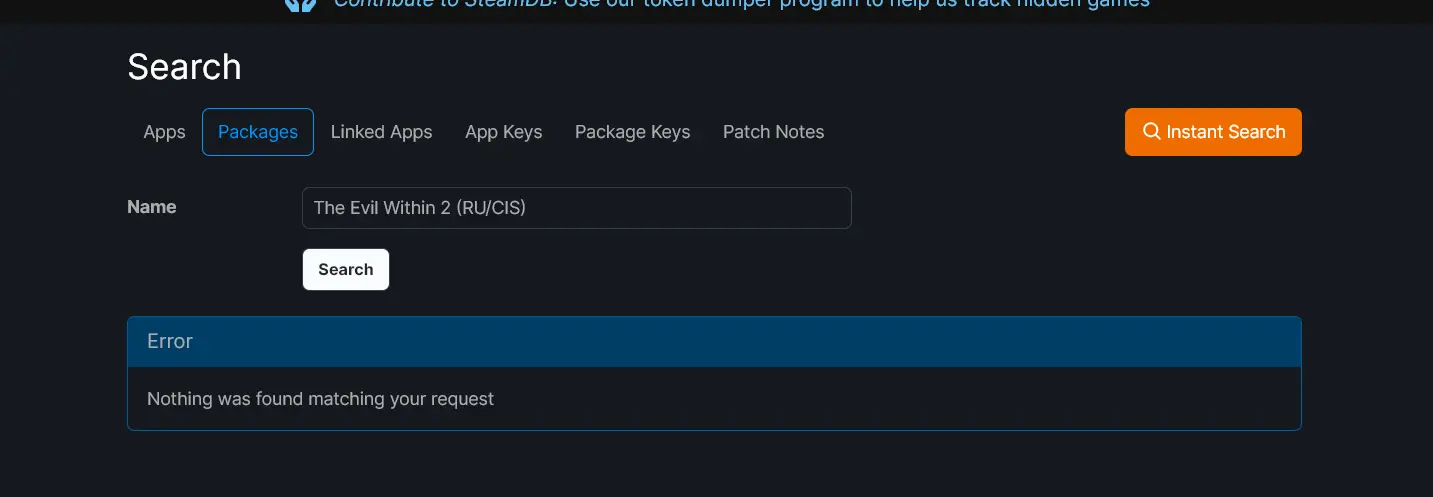Click the blank page area below the error panel
The height and width of the screenshot is (497, 1433).
coord(714,464)
